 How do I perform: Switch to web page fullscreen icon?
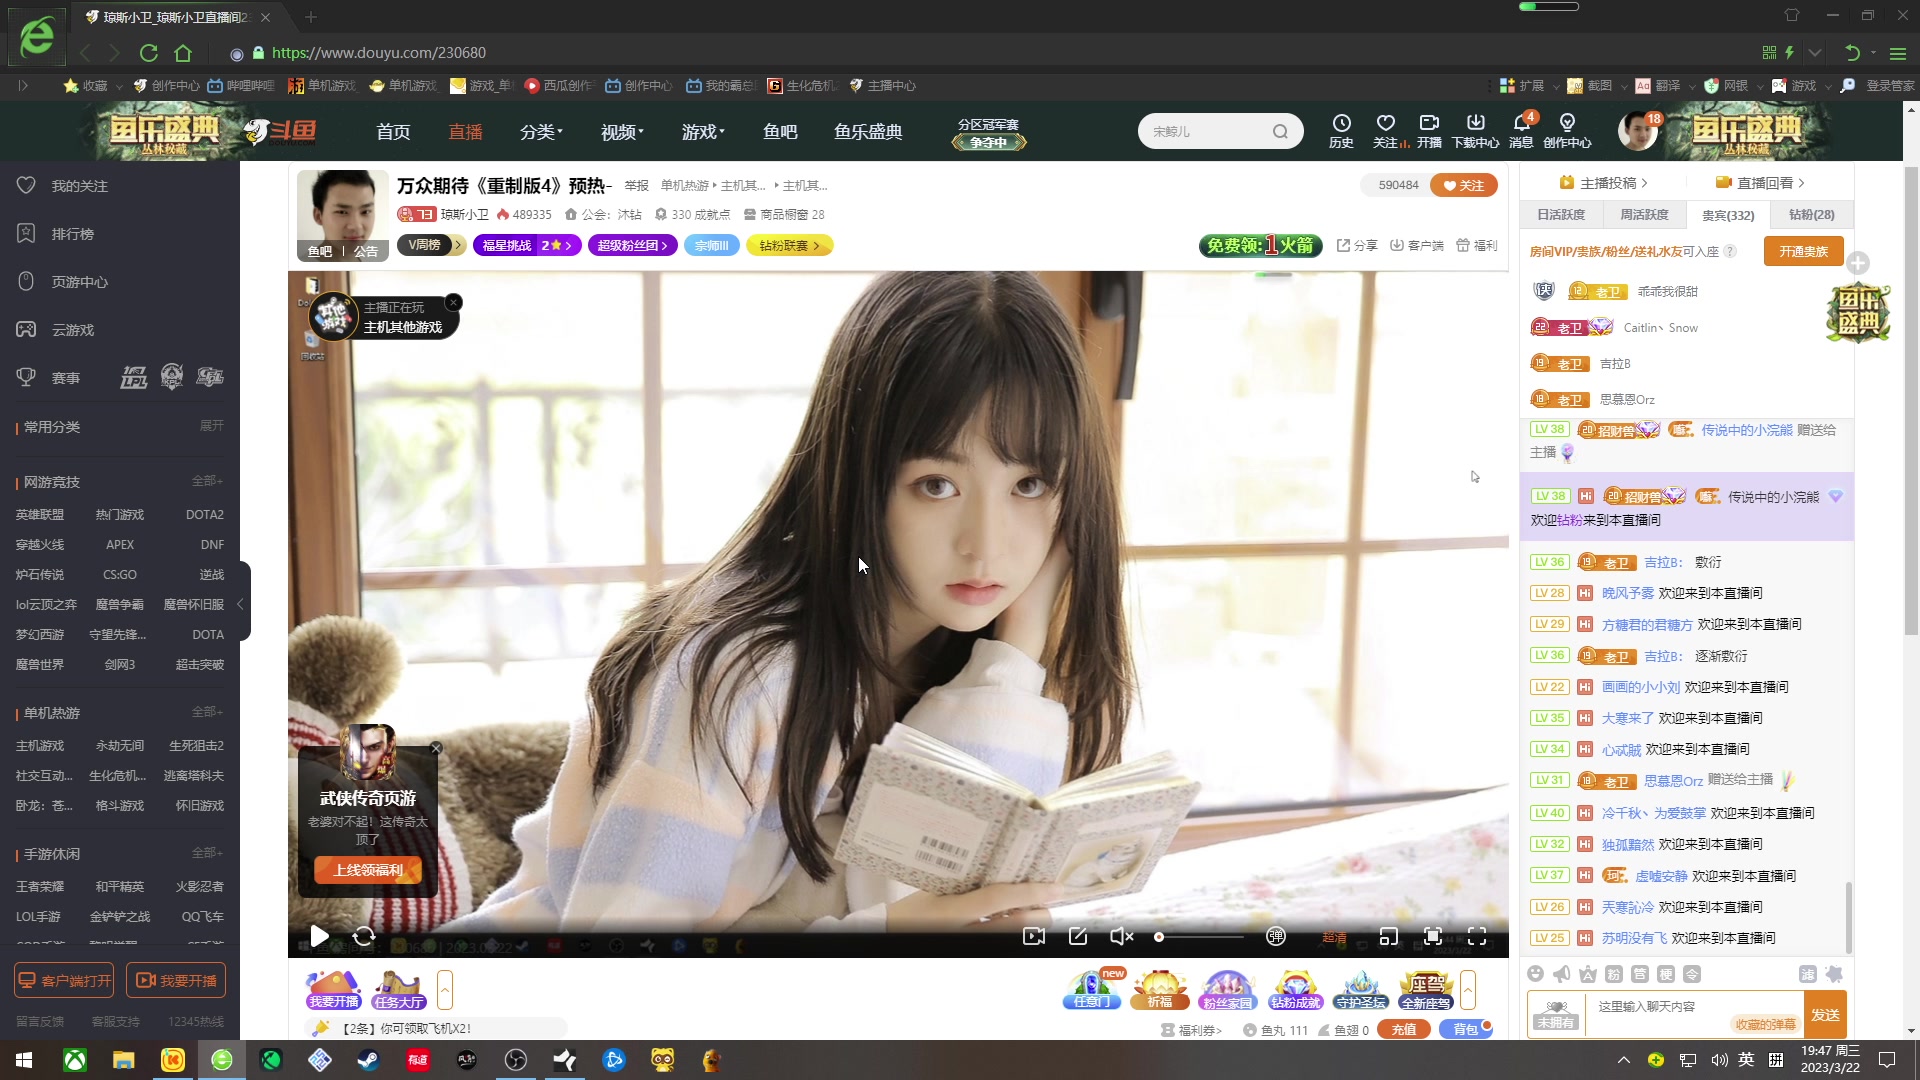tap(1433, 936)
